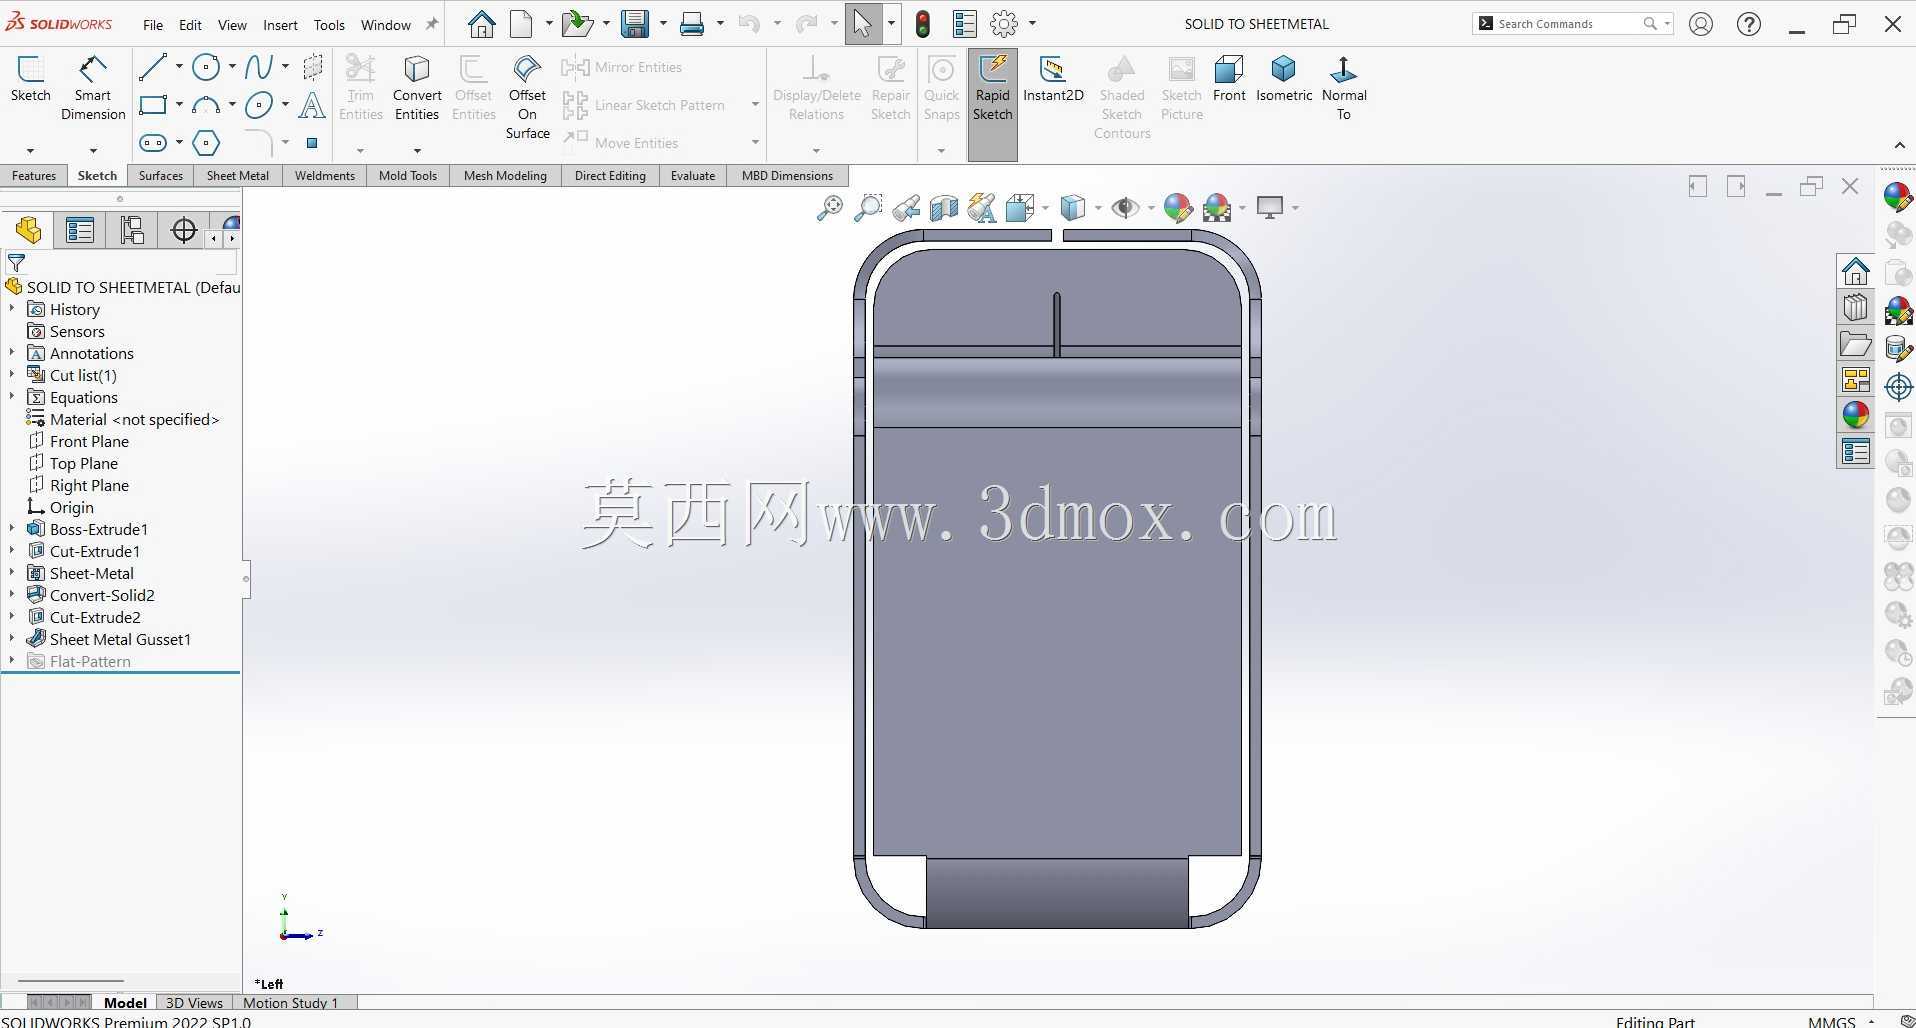Screen dimensions: 1916x1028
Task: Choose the Straight Slot tool
Action: pos(153,143)
